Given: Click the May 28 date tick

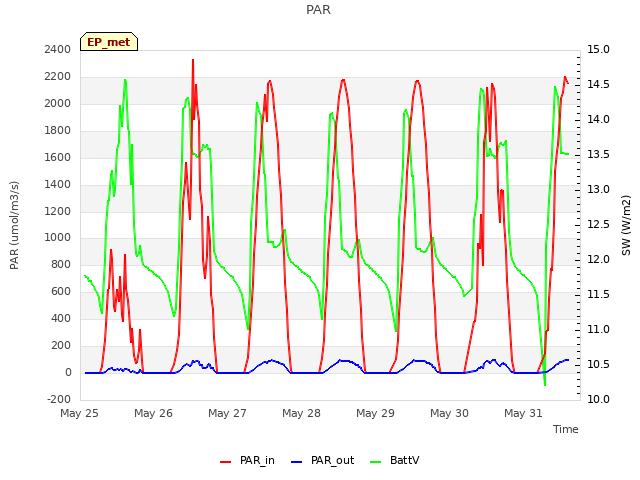Looking at the screenshot, I should coord(301,413).
